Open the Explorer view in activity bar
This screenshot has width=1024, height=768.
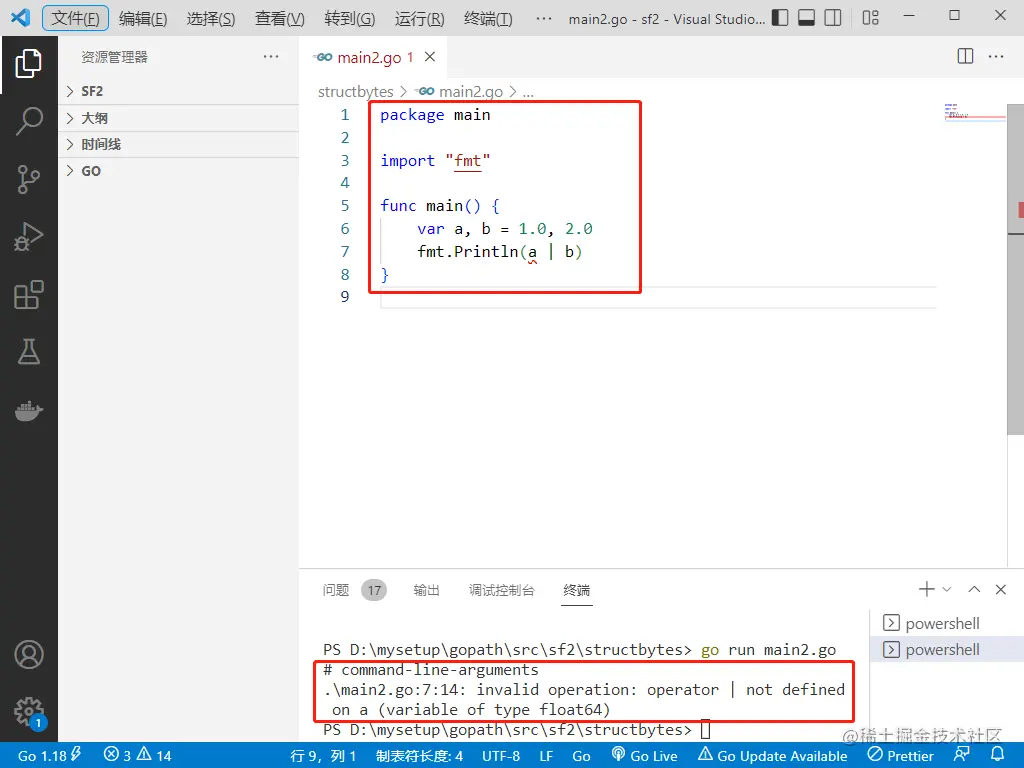tap(29, 63)
